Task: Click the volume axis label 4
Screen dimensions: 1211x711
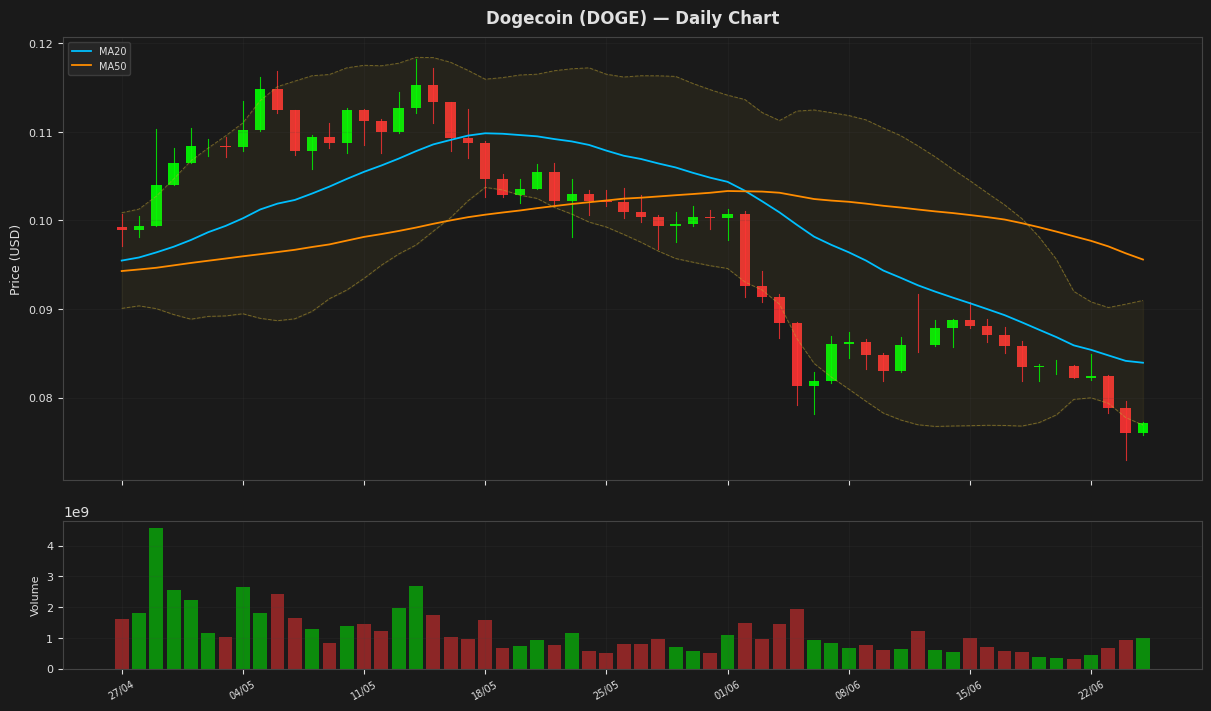Action: point(50,546)
